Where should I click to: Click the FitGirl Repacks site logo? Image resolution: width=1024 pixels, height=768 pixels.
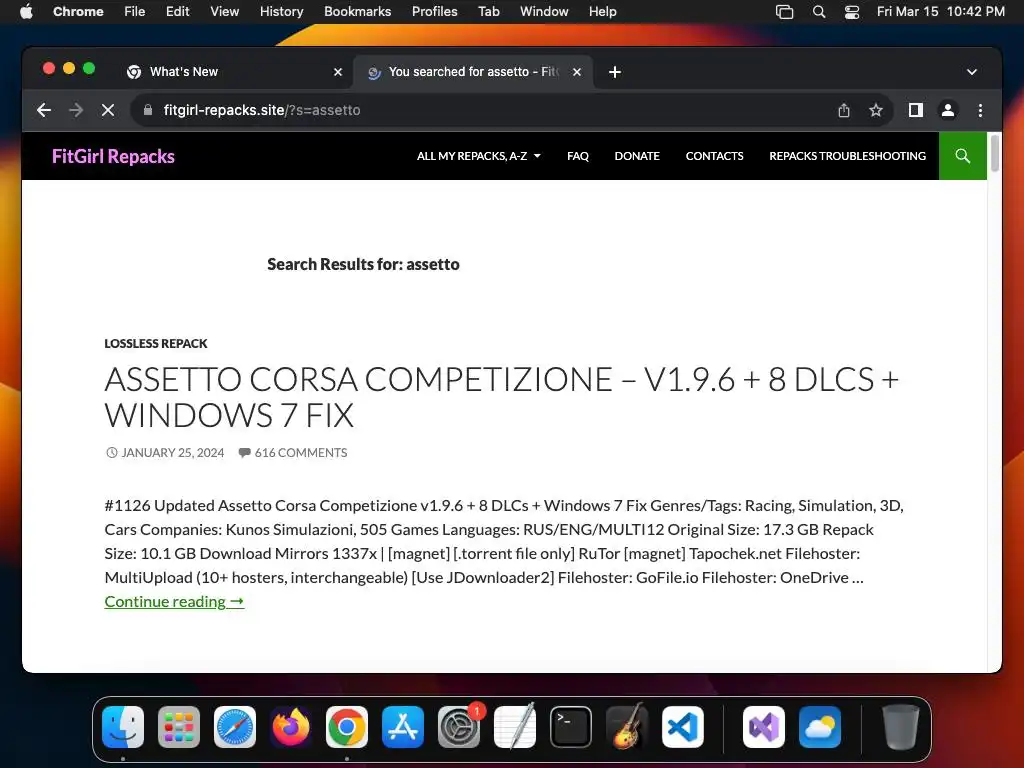pos(113,156)
